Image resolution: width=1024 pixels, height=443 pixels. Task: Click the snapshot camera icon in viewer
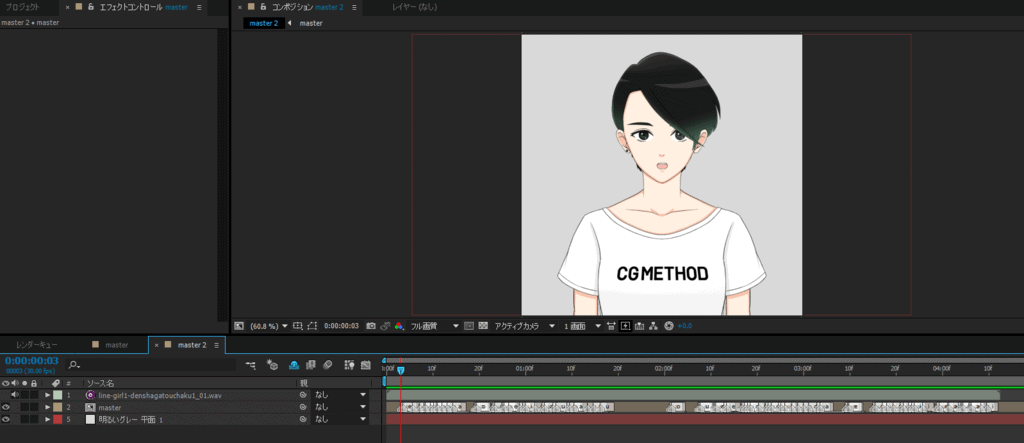click(x=371, y=326)
